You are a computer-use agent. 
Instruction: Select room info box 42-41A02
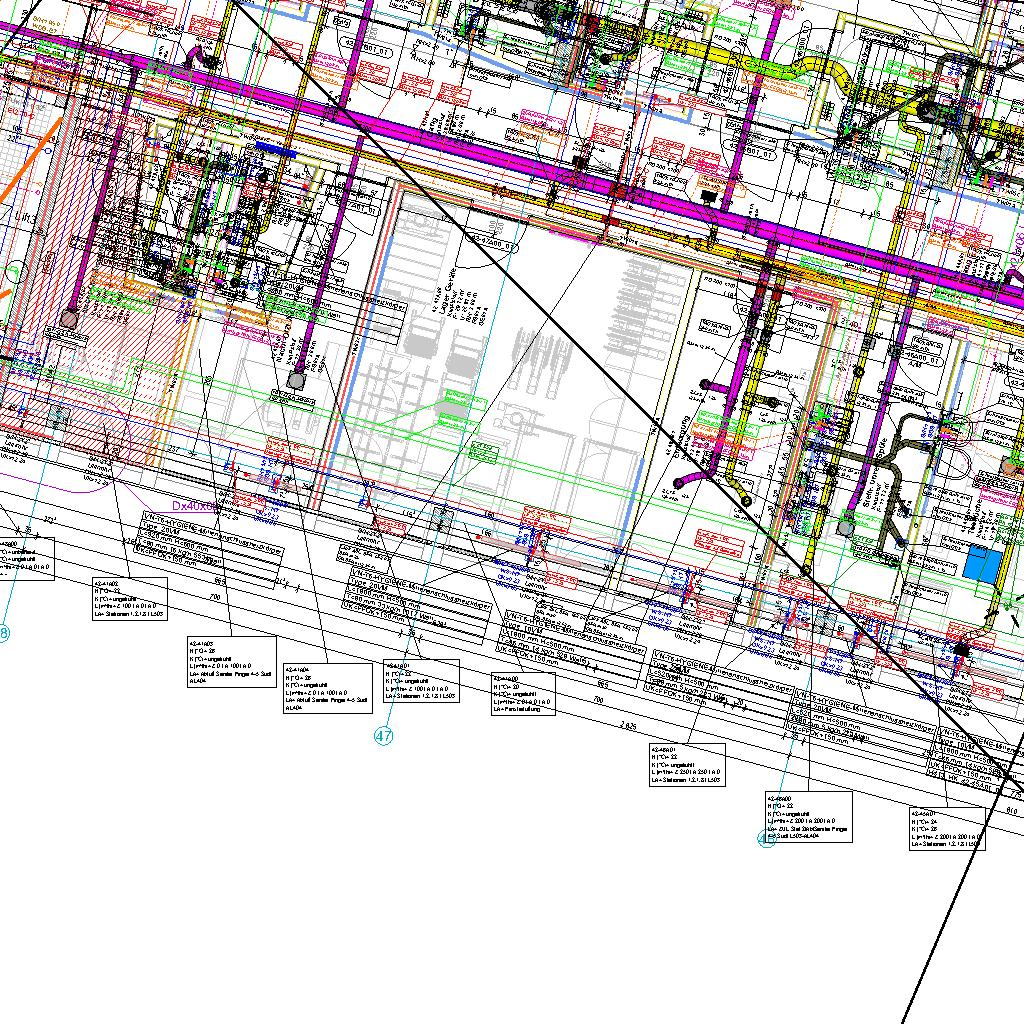pos(129,598)
